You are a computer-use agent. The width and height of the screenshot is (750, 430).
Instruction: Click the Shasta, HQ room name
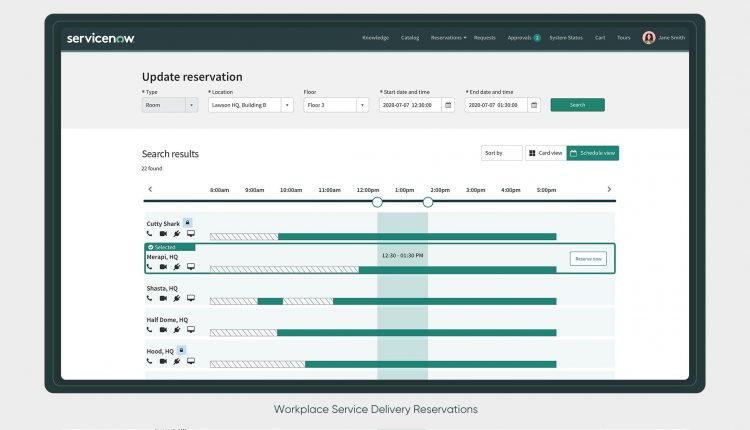pos(162,288)
